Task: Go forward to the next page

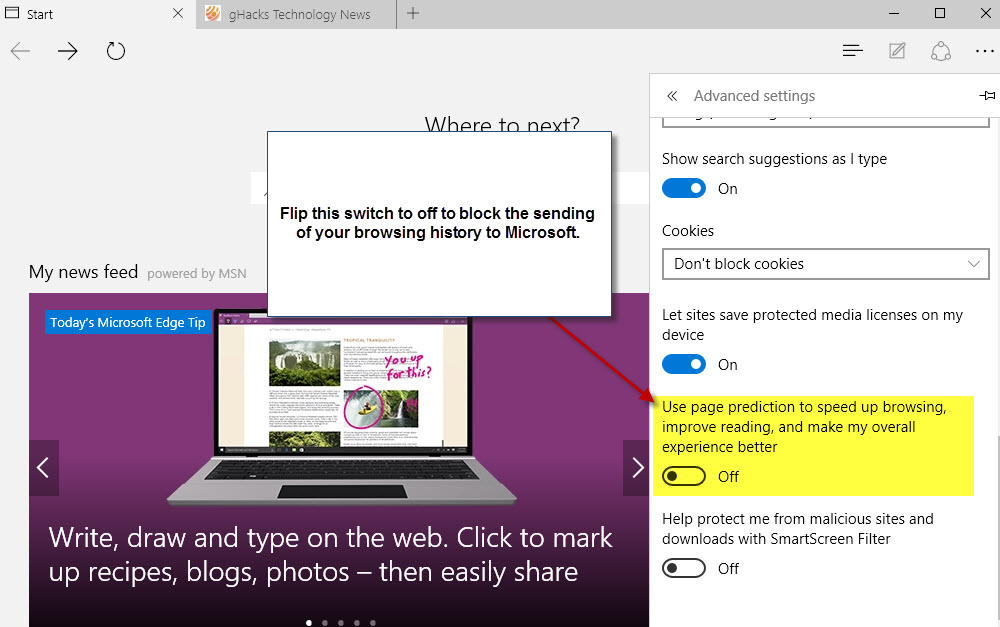Action: point(68,51)
